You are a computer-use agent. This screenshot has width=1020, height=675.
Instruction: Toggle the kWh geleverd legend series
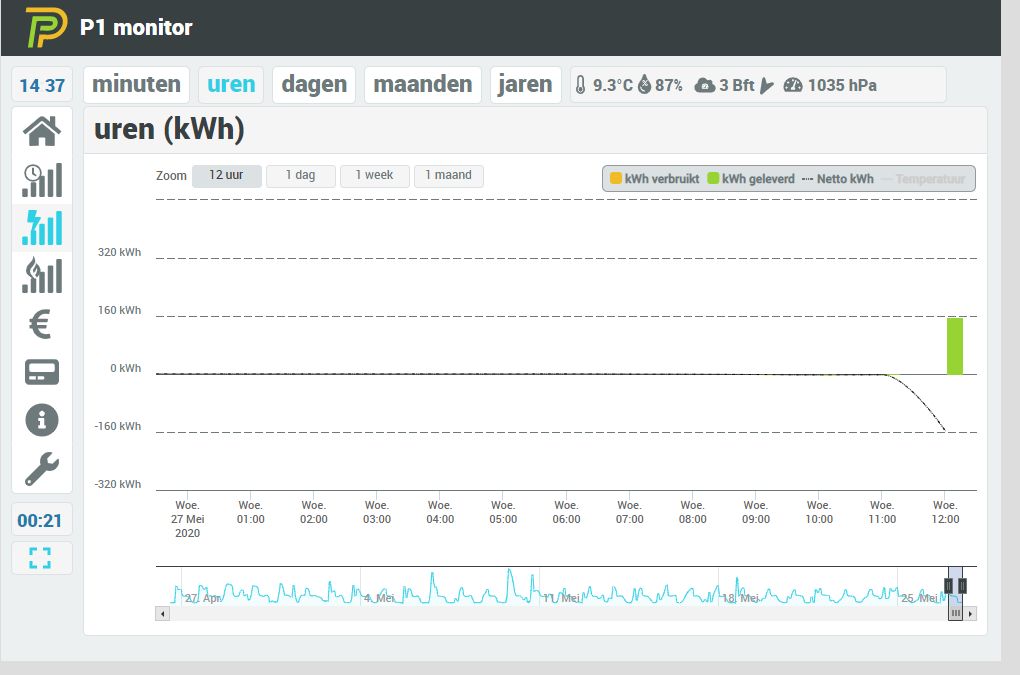tap(751, 179)
